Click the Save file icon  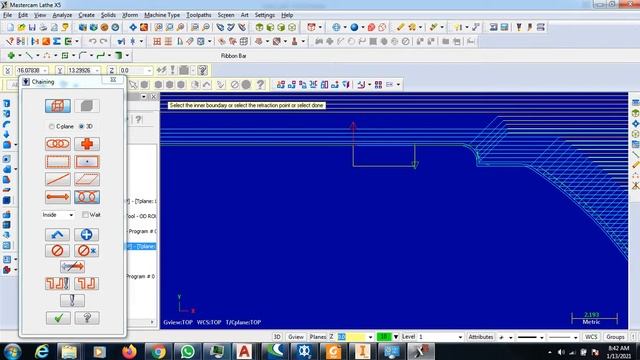[32, 27]
